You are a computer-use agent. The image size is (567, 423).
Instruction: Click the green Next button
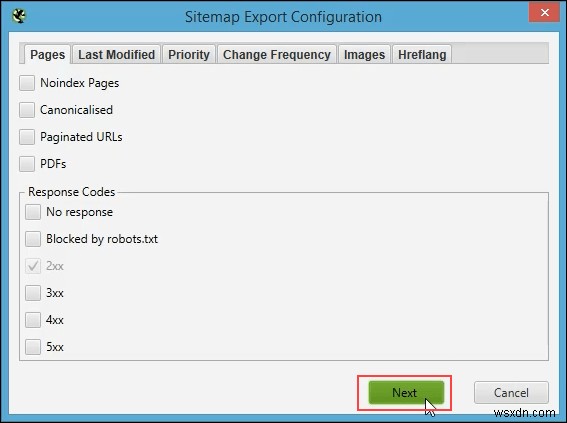coord(406,393)
